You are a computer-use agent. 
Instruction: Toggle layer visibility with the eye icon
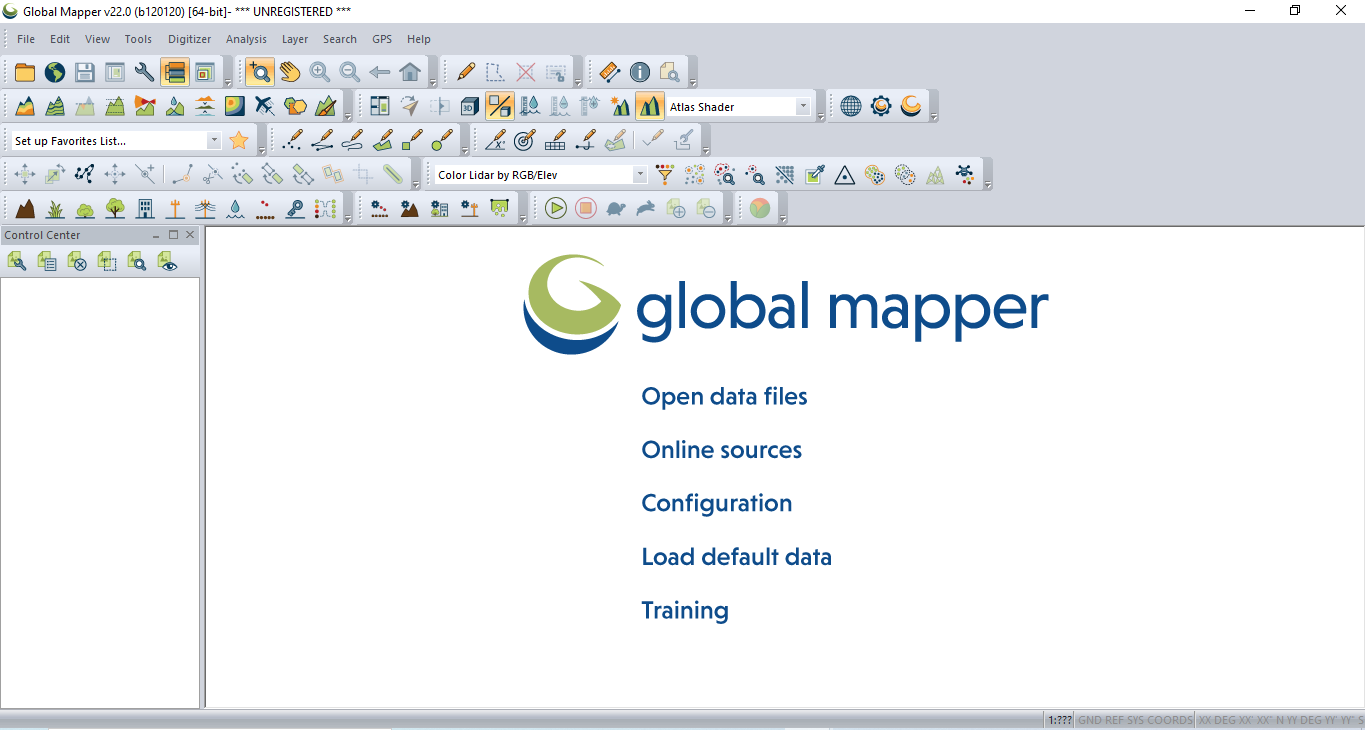tap(167, 262)
